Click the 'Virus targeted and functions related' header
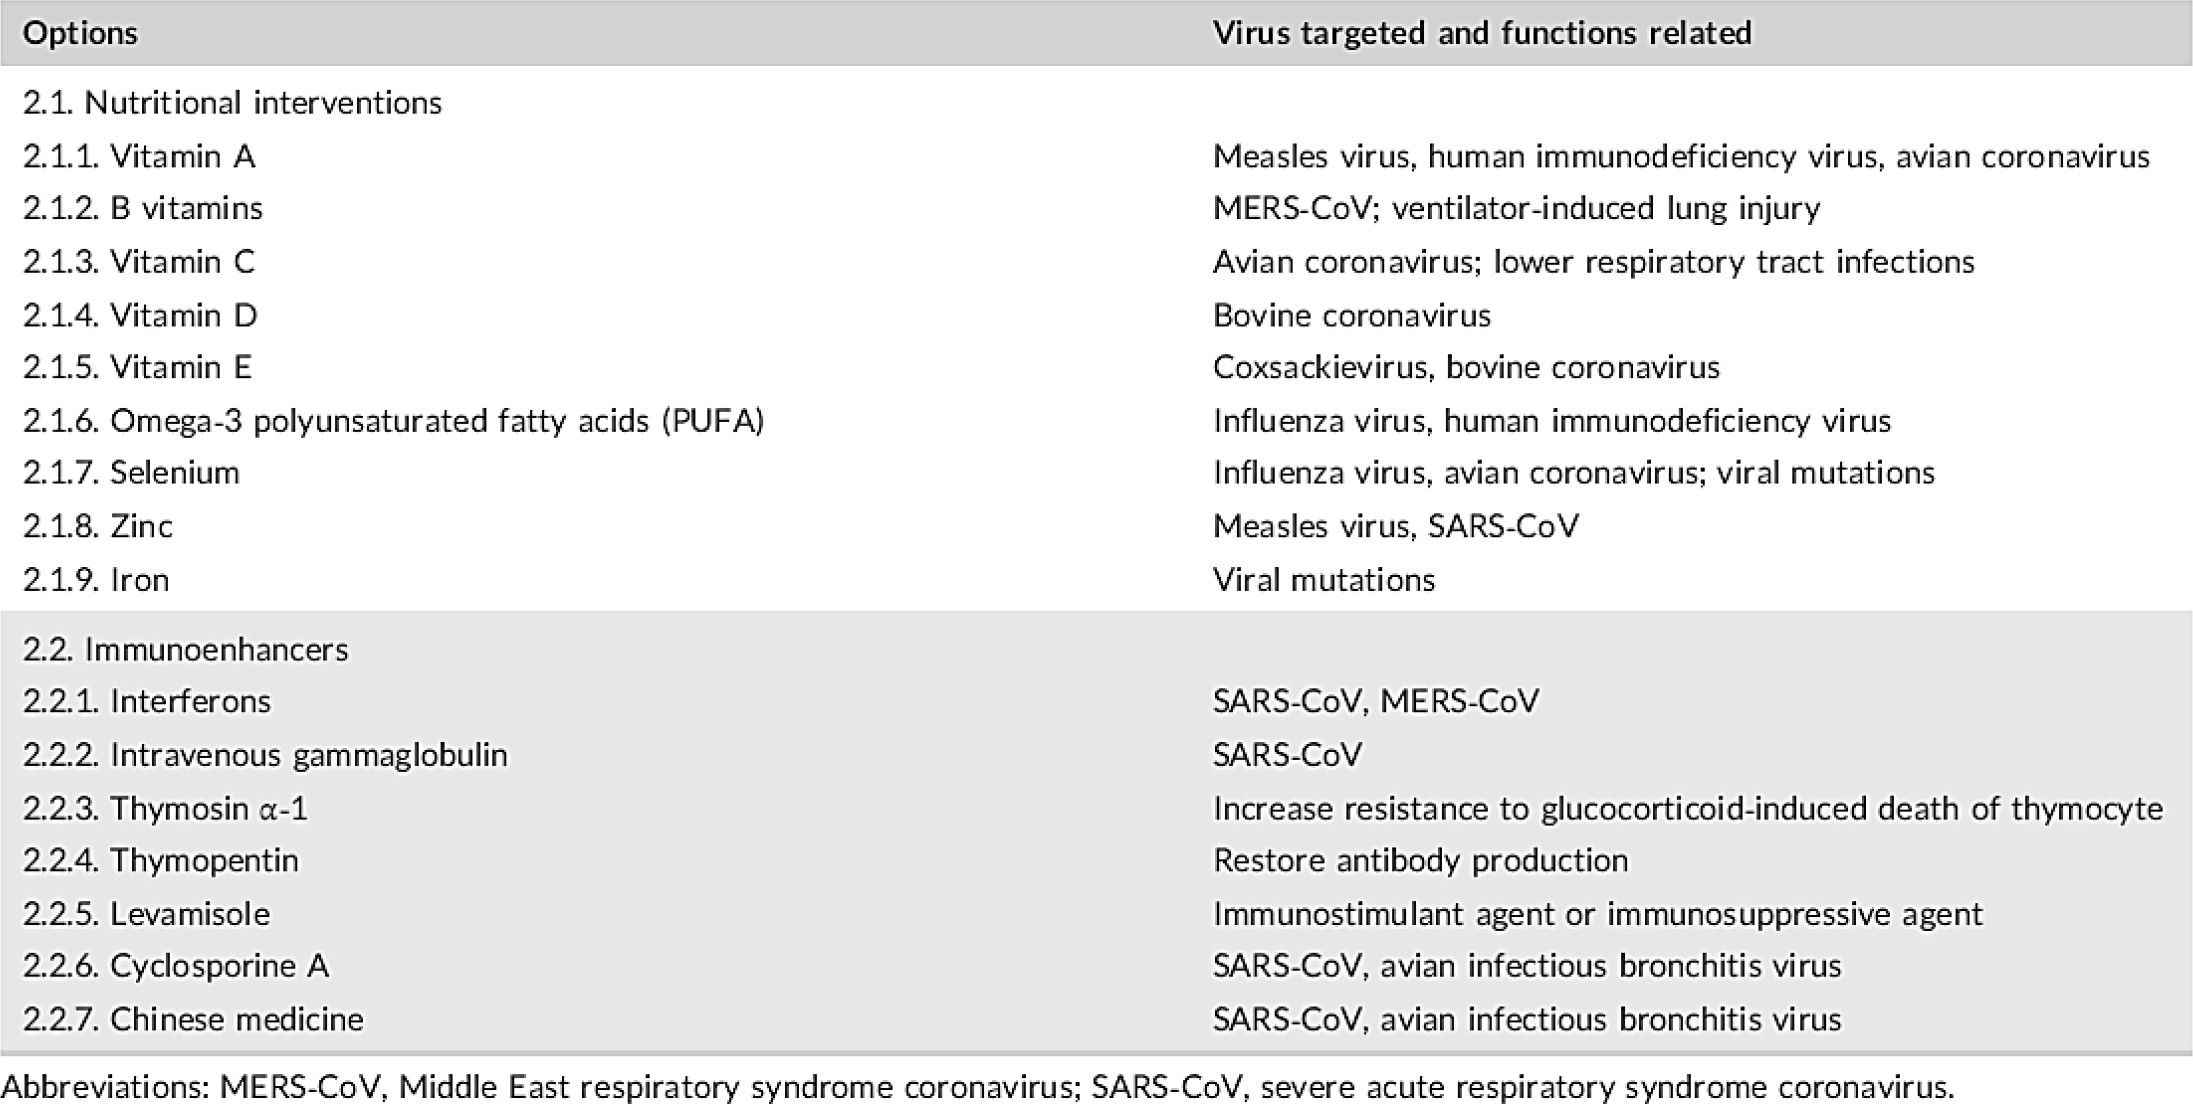Viewport: 2193px width, 1104px height. click(1481, 33)
